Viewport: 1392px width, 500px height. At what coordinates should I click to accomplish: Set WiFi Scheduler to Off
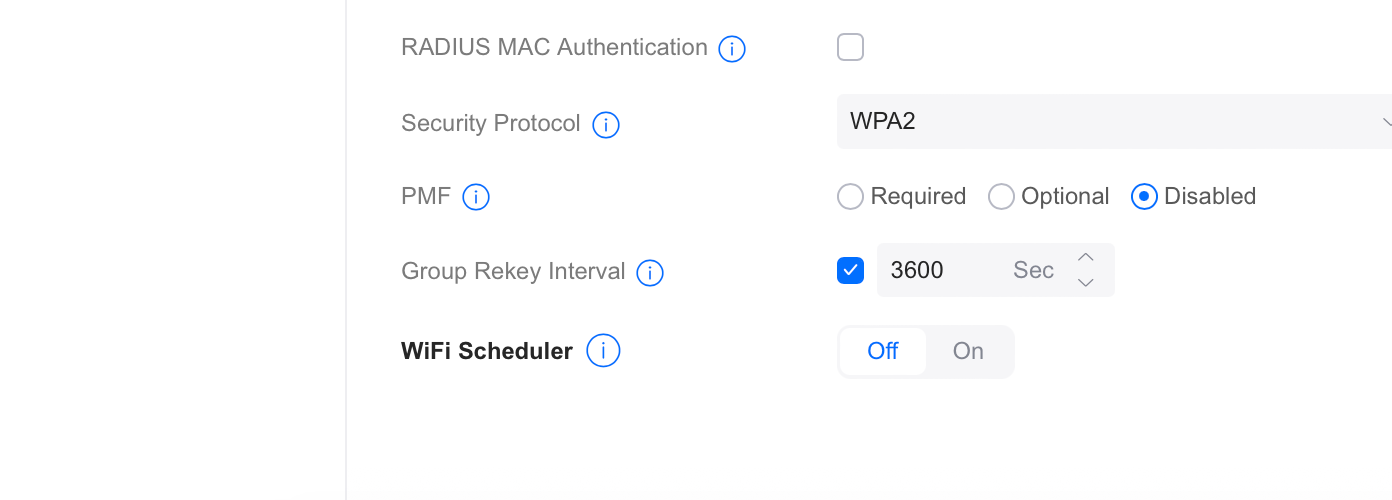tap(883, 351)
